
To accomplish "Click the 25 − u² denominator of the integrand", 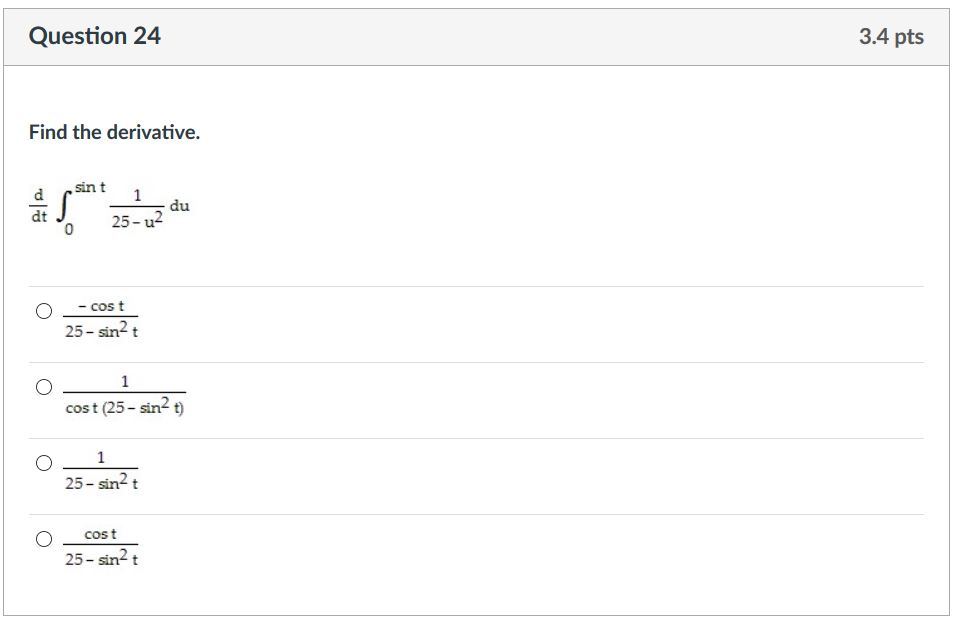I will pos(137,220).
